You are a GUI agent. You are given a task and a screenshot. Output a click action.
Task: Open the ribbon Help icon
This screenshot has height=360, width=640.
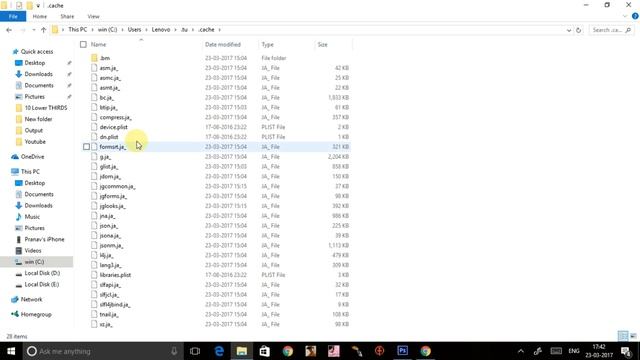(635, 16)
